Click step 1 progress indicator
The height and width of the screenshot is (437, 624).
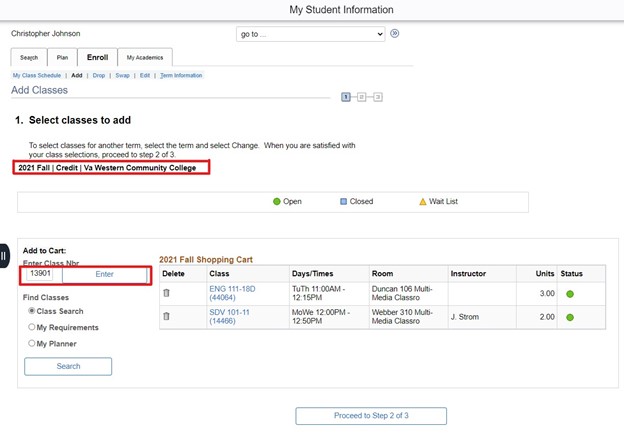click(345, 97)
